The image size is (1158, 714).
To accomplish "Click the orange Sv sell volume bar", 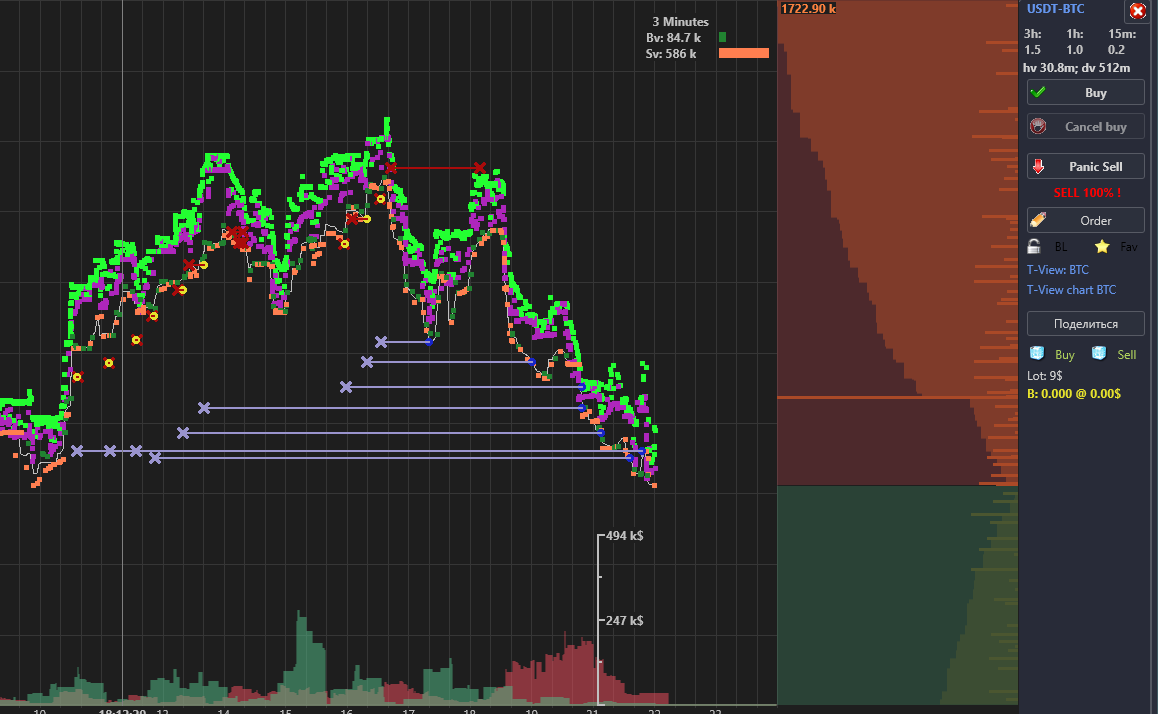I will 743,53.
